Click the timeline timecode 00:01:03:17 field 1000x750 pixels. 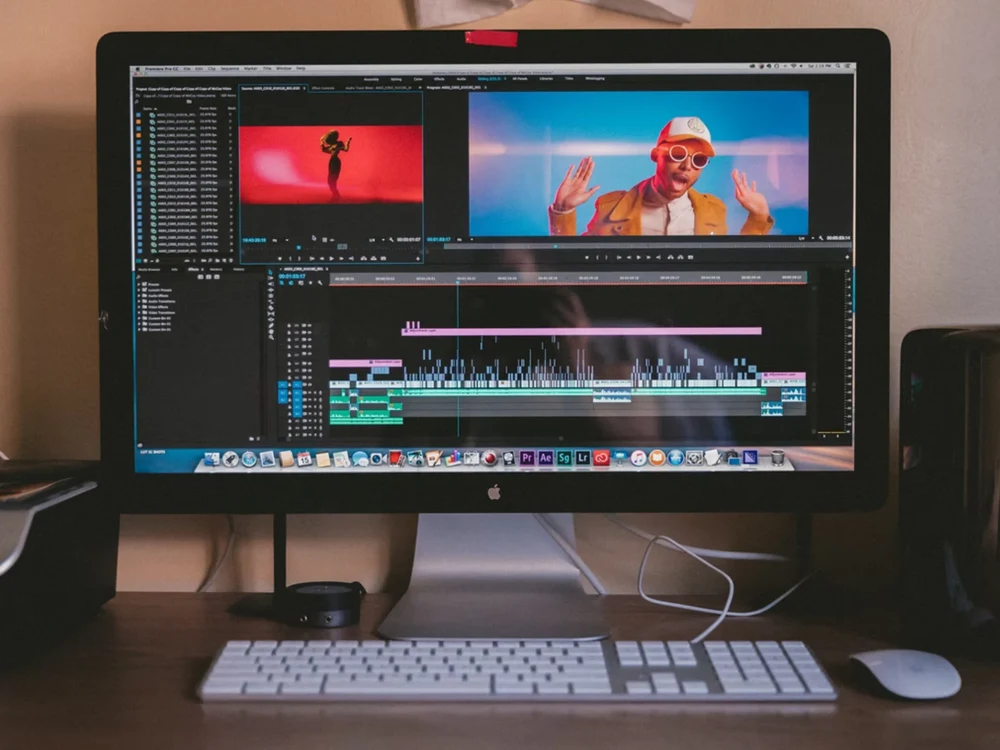[x=292, y=276]
